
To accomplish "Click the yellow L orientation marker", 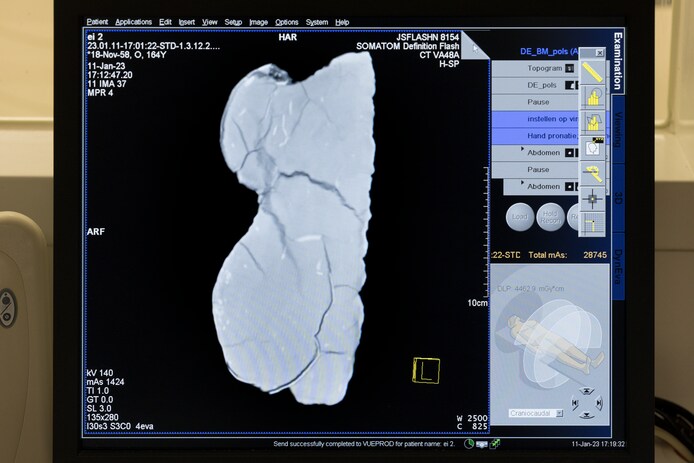I will [426, 370].
